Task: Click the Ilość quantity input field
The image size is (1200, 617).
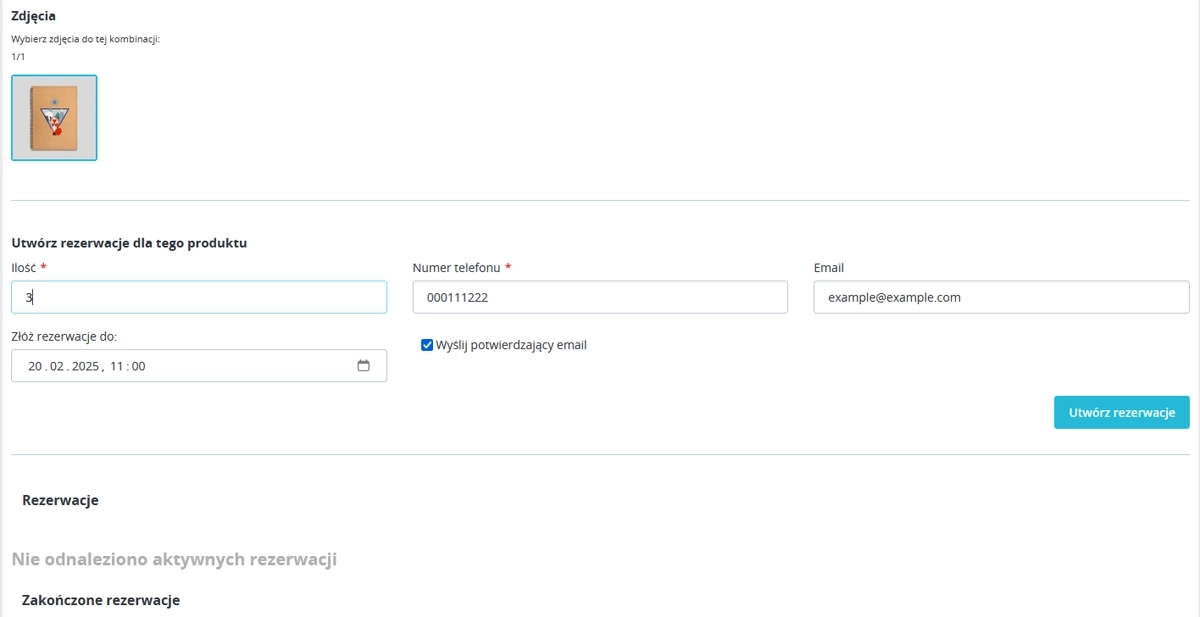Action: 199,297
